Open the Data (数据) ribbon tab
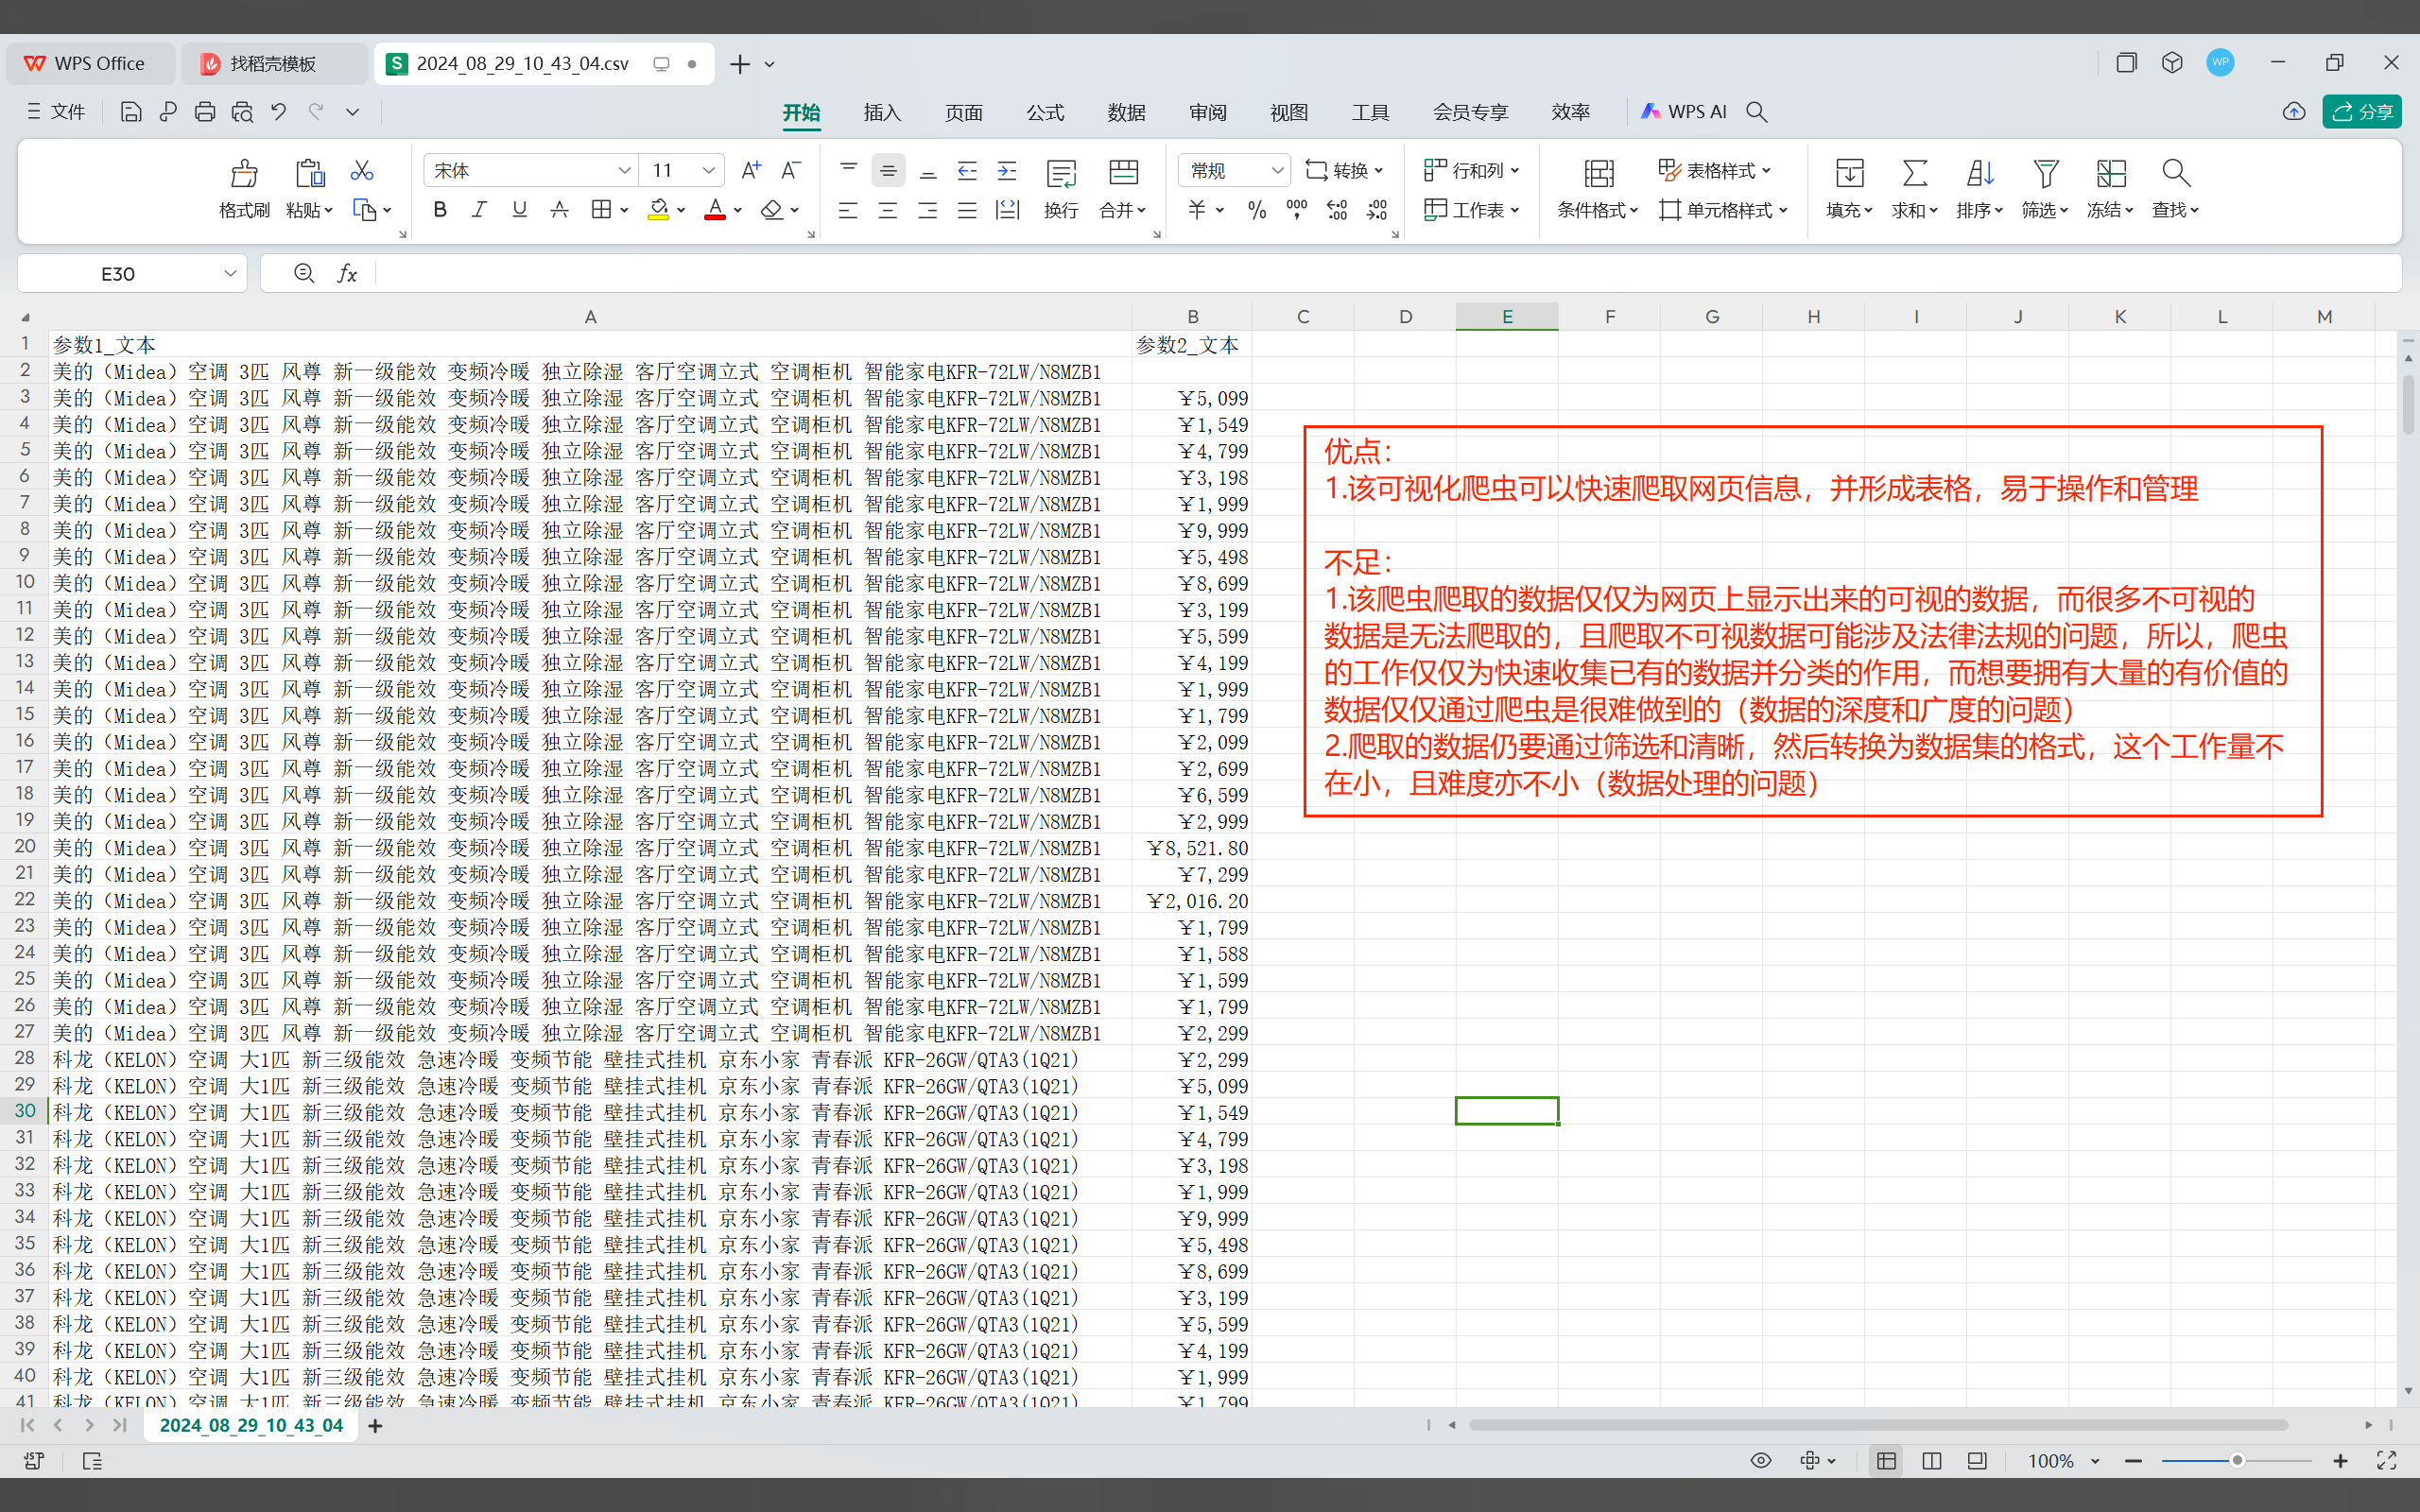Viewport: 2420px width, 1512px height. tap(1126, 112)
